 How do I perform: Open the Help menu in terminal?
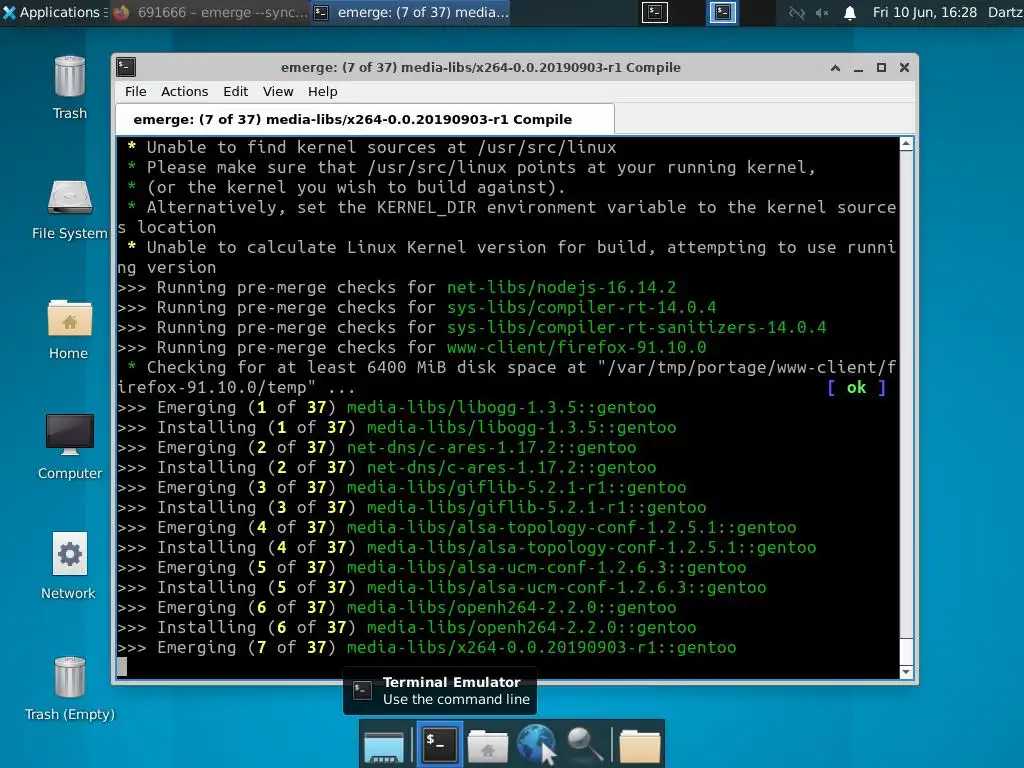click(323, 91)
